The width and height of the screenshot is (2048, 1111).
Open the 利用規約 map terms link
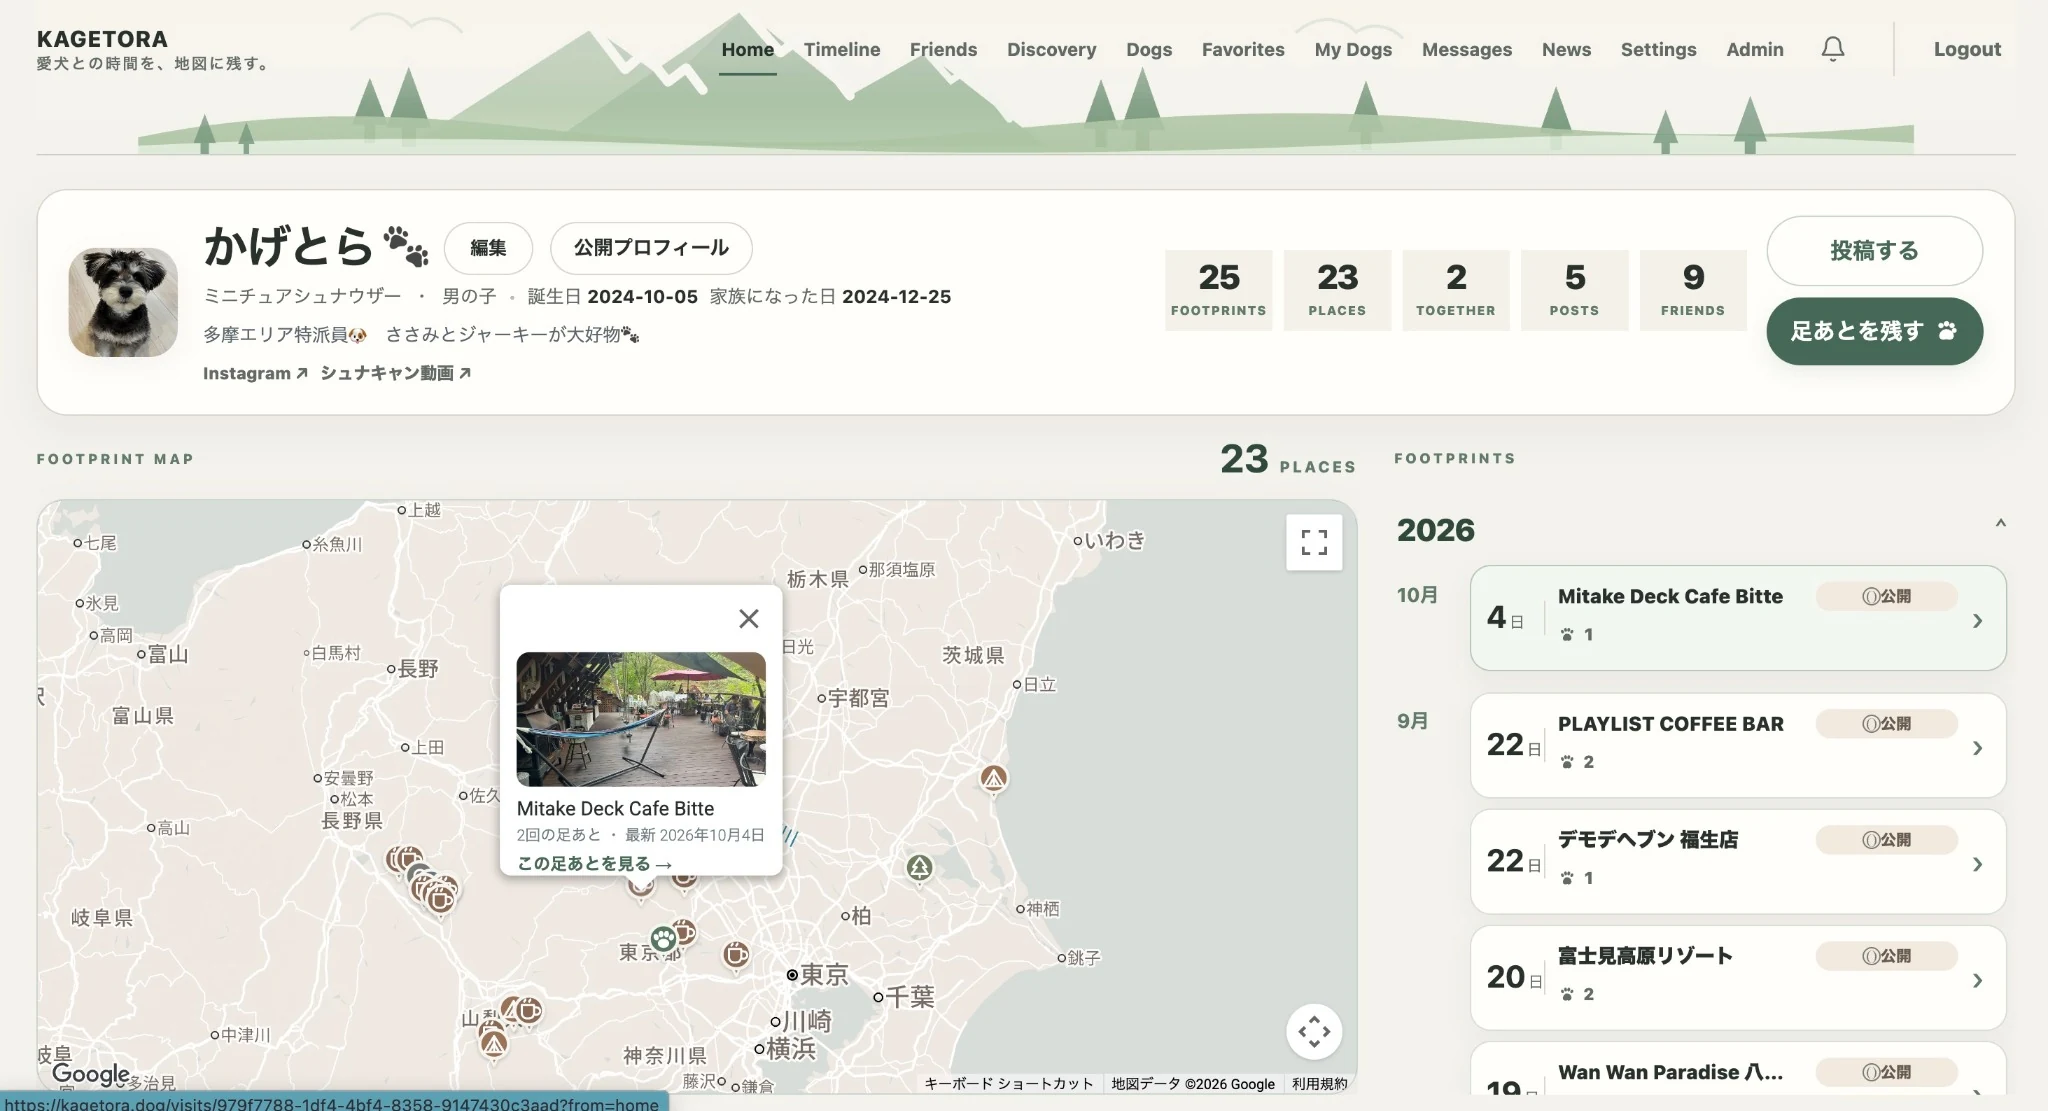[x=1319, y=1084]
